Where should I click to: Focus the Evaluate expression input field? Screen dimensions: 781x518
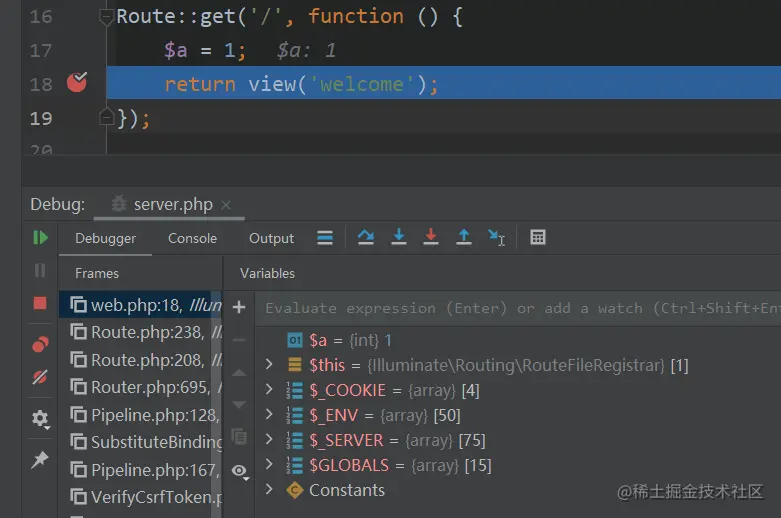click(518, 308)
